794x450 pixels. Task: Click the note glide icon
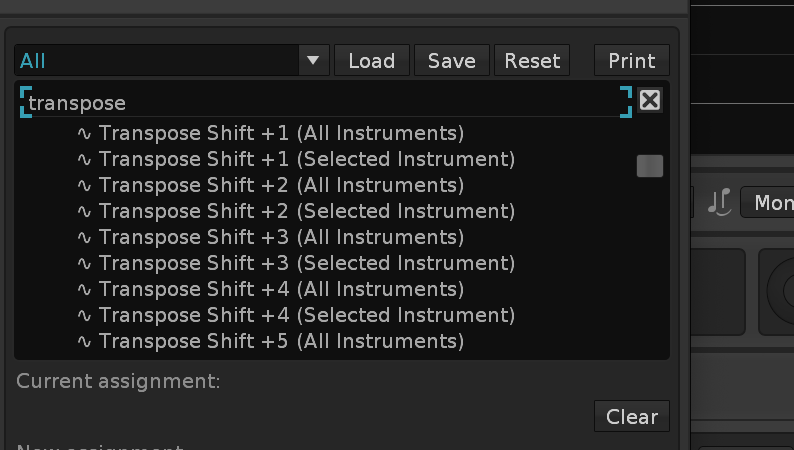[719, 203]
